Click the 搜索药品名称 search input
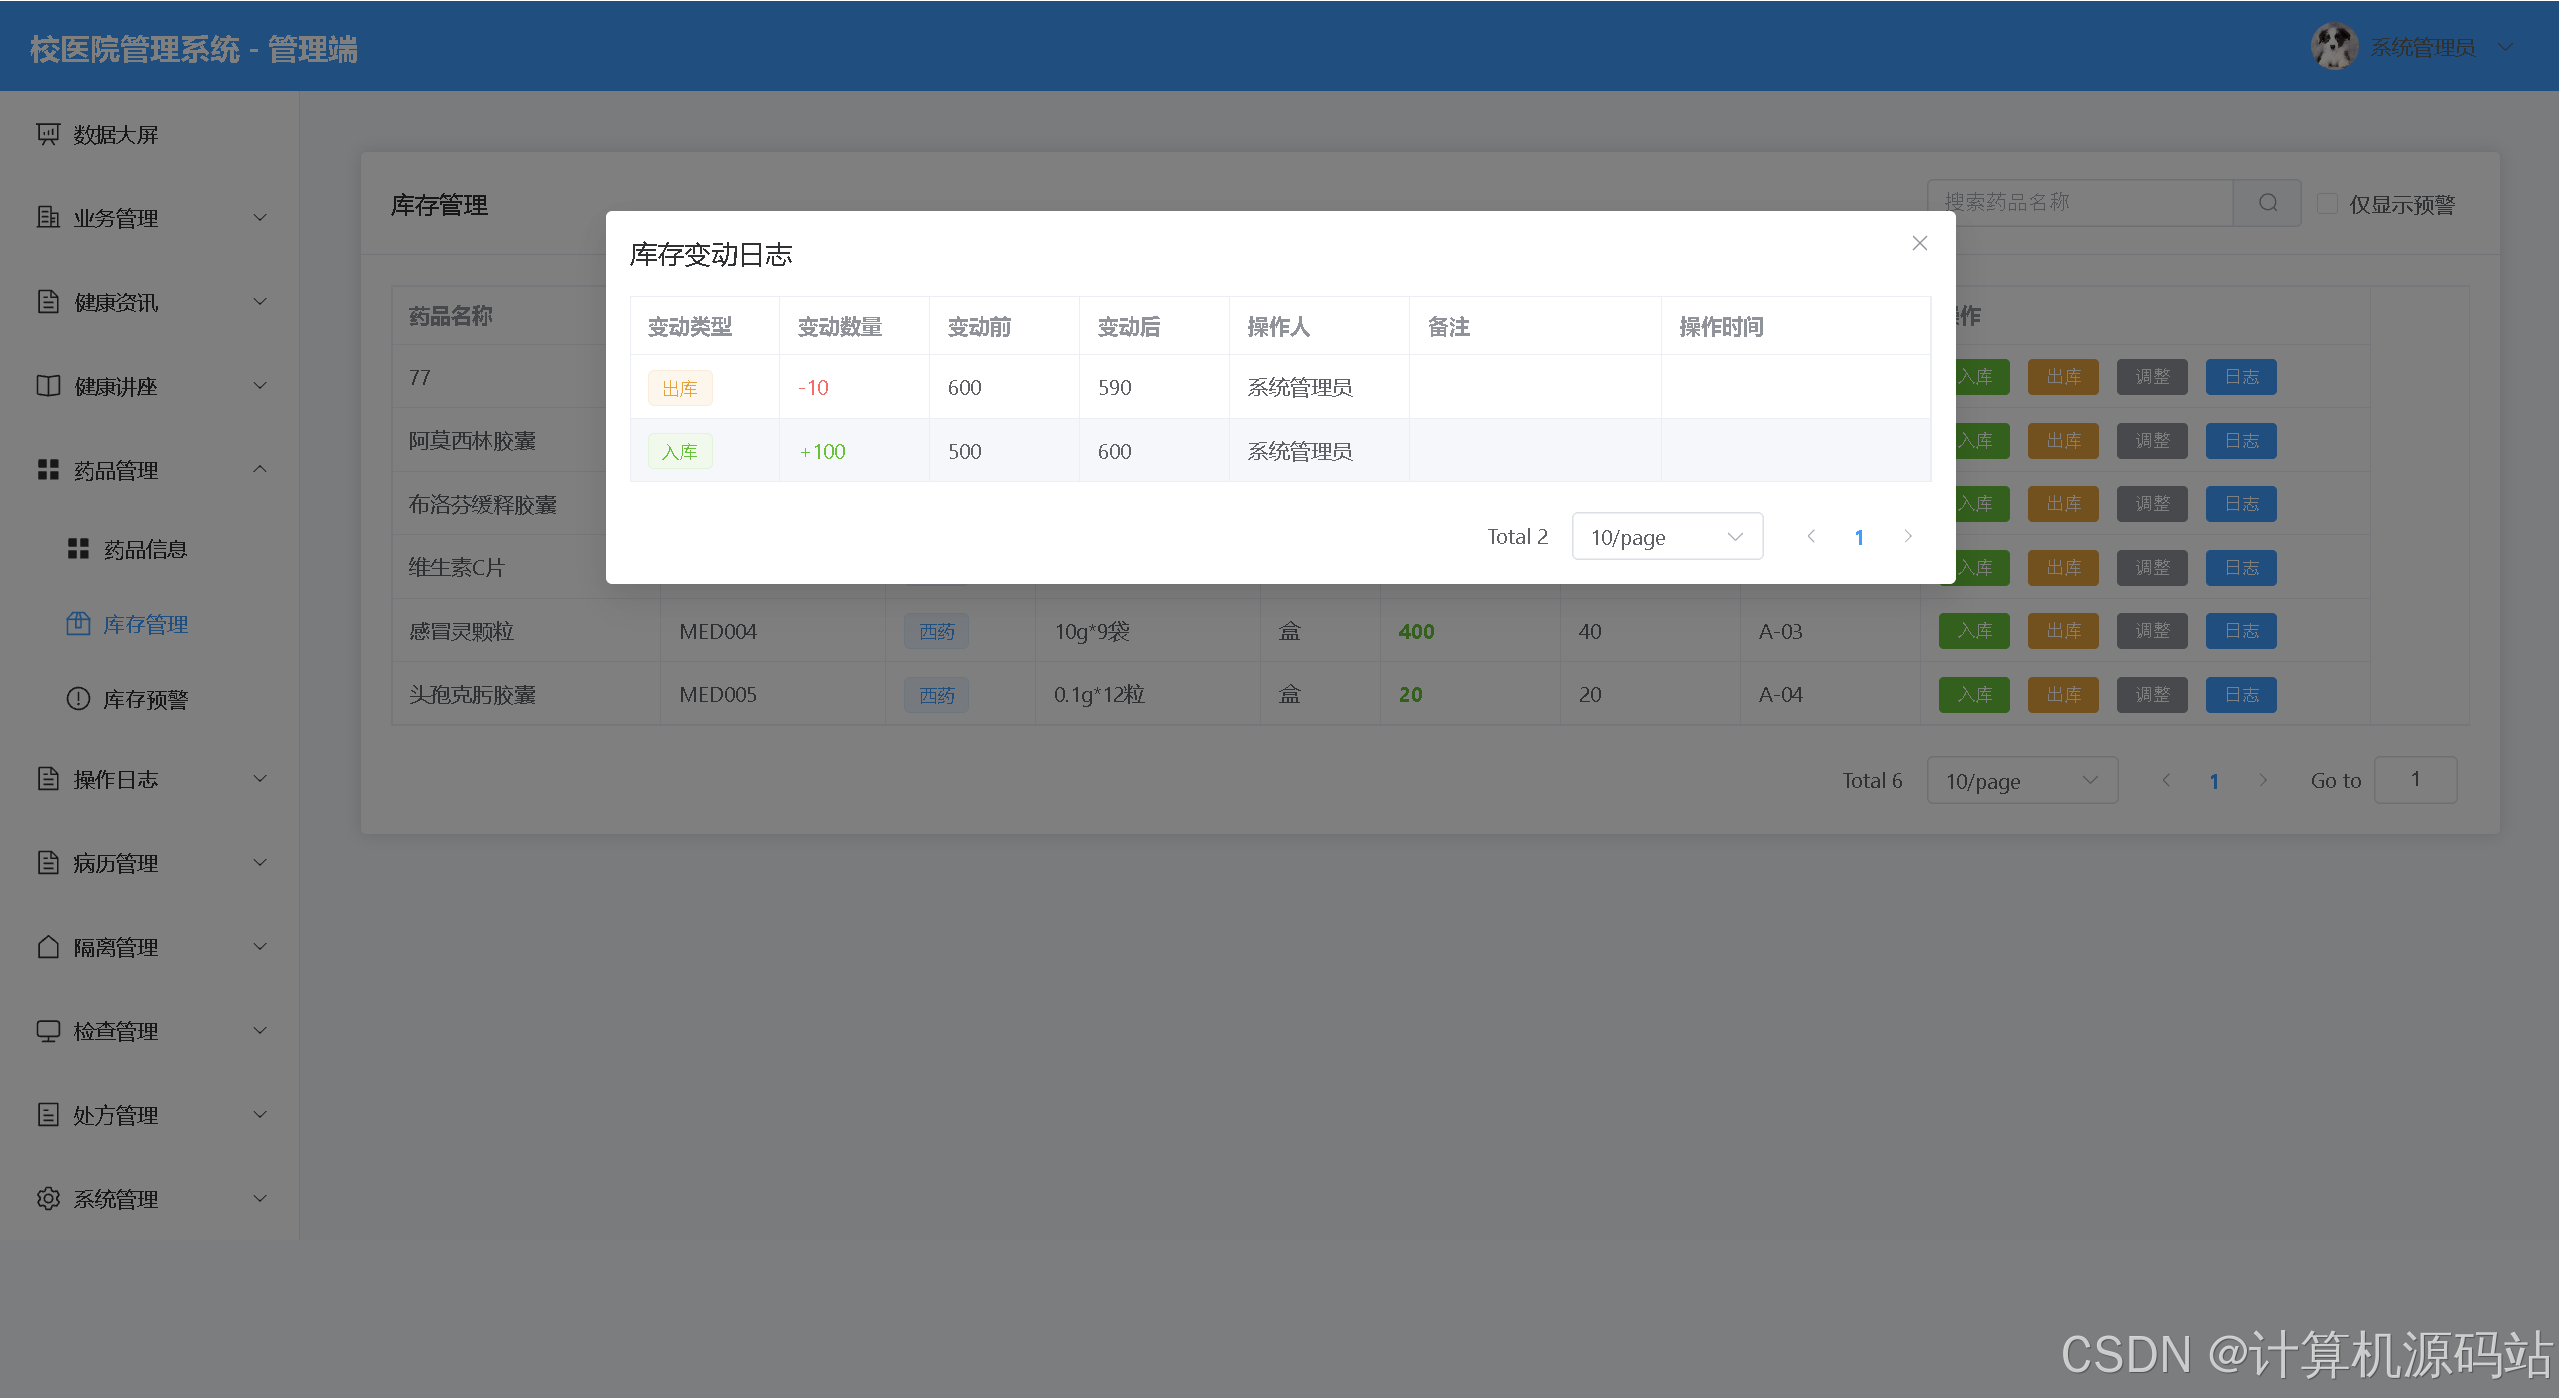The width and height of the screenshot is (2559, 1398). 2080,203
